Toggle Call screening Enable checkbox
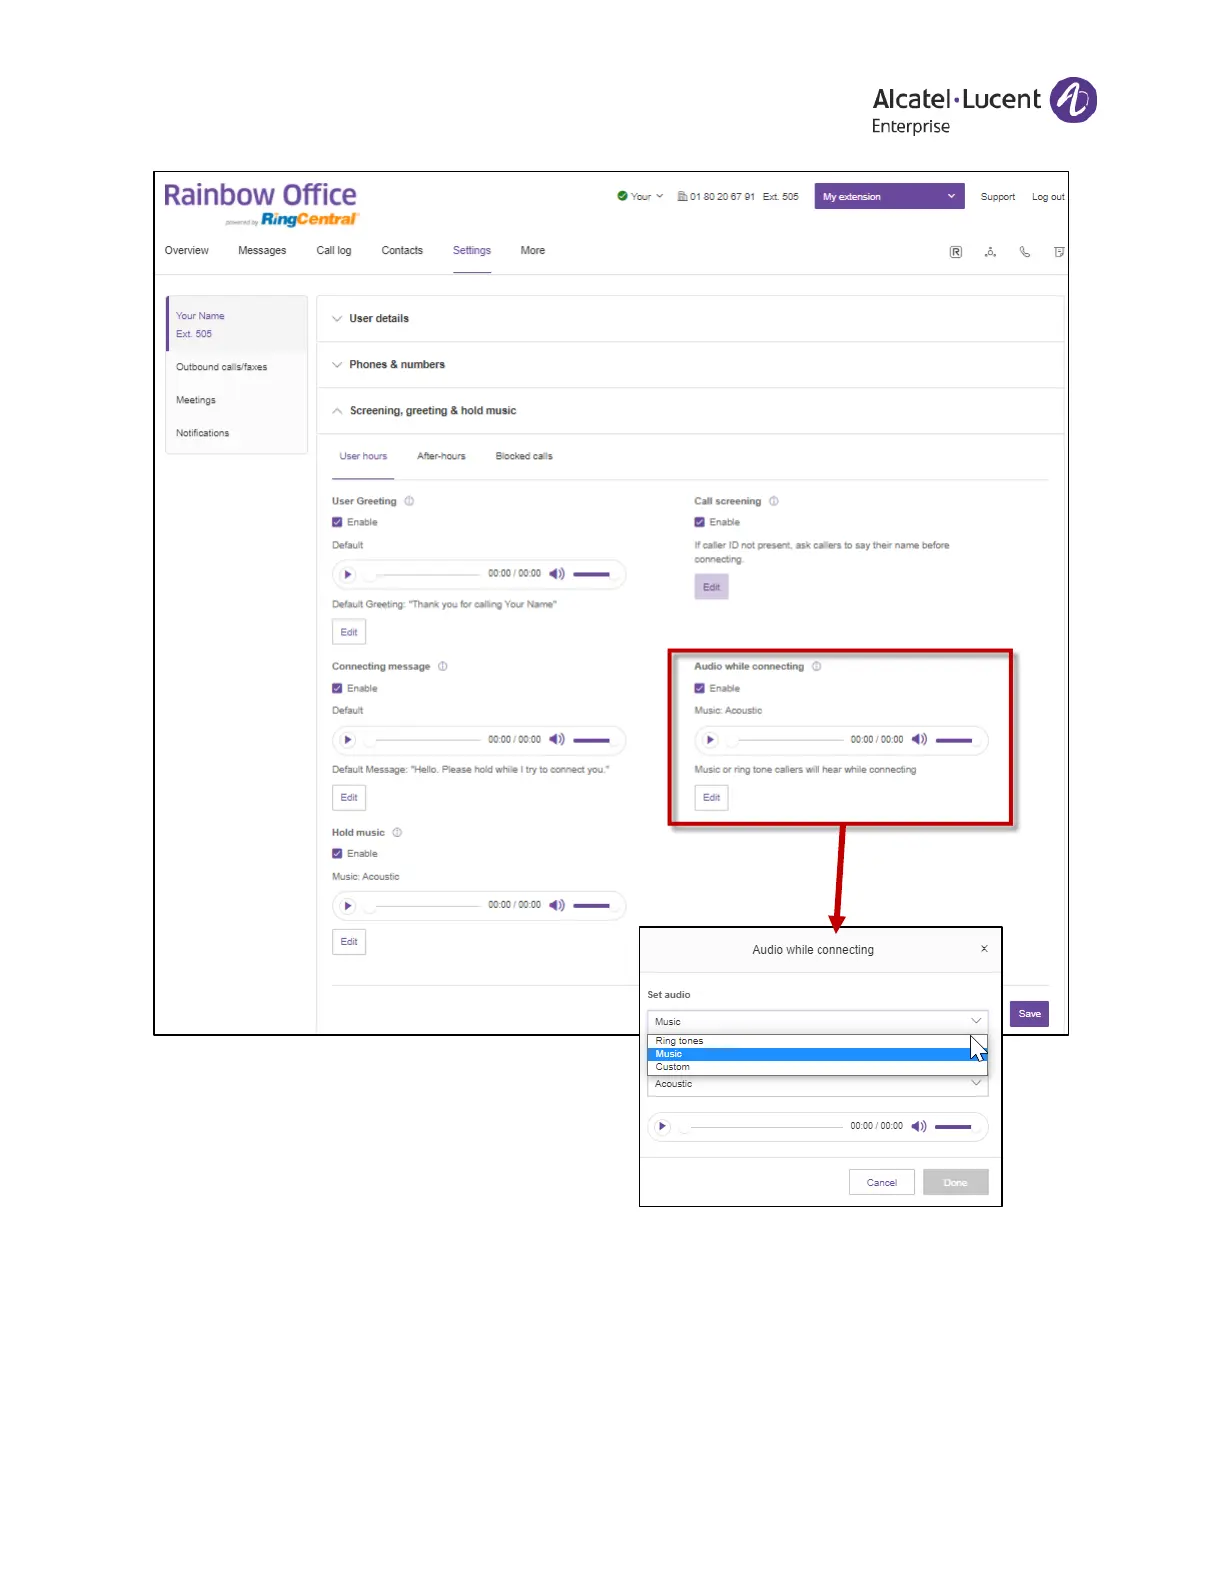 tap(699, 522)
